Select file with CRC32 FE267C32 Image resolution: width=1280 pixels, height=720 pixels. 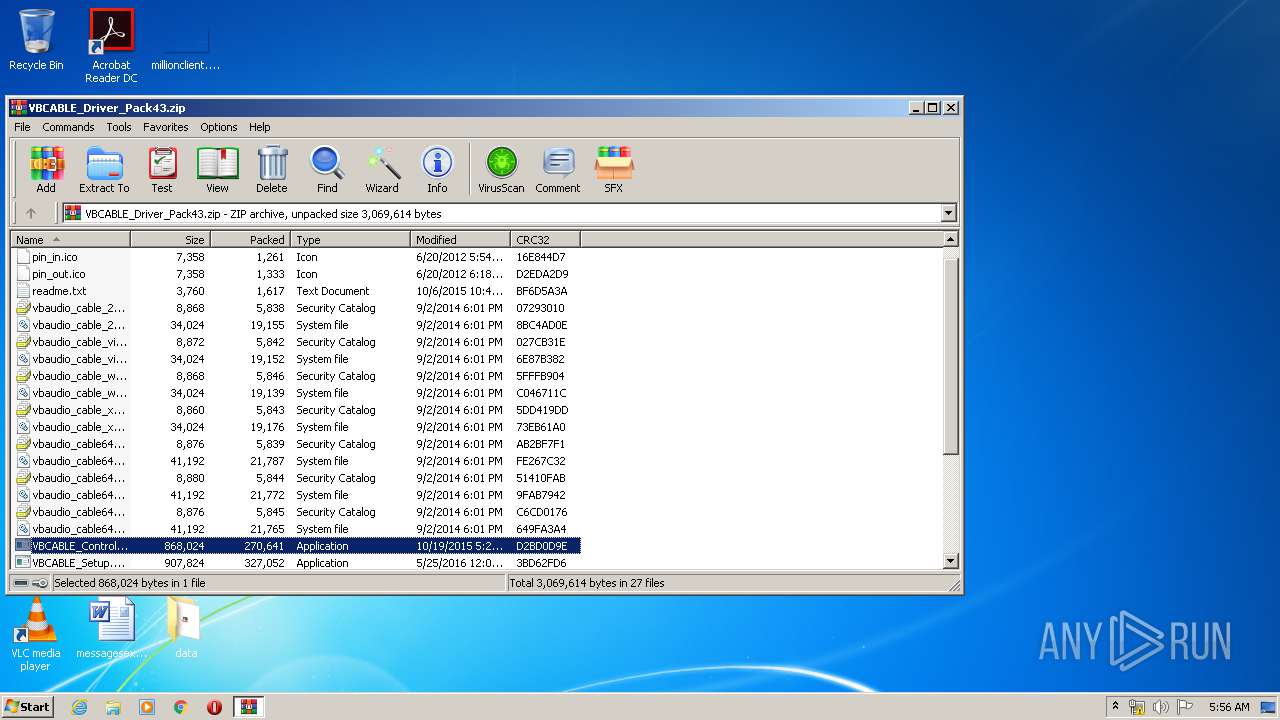(296, 461)
